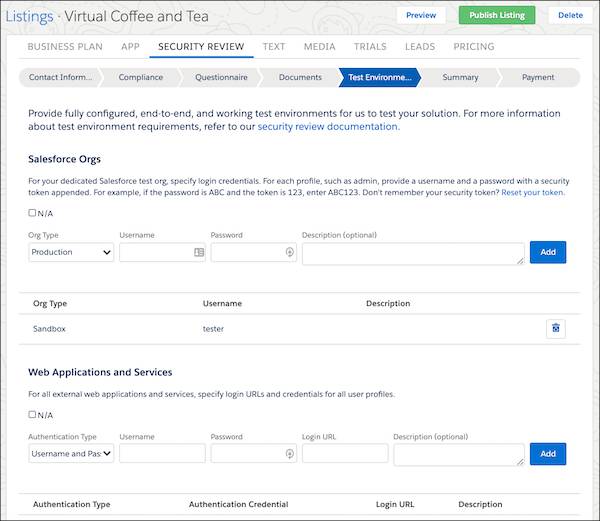Open the Listings breadcrumb link
The image size is (600, 521).
(x=29, y=16)
